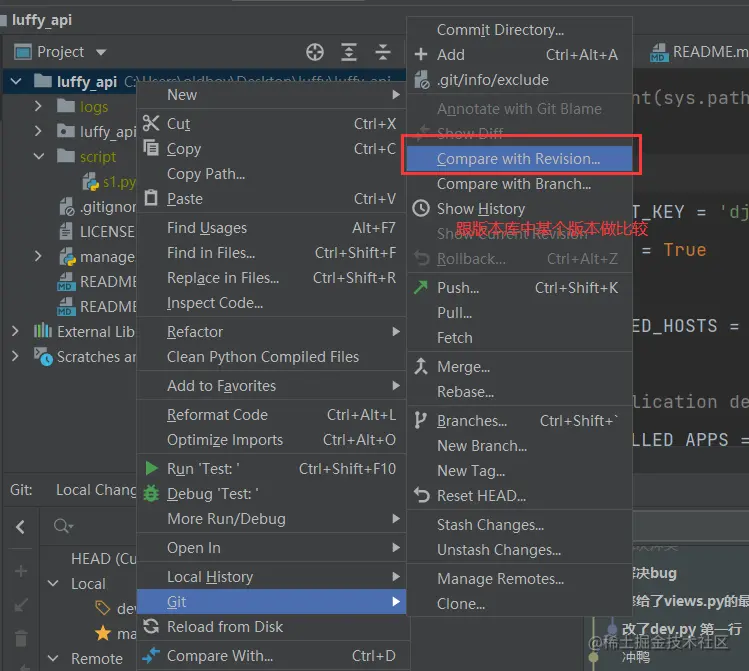
Task: Click the Copy icon in context menu
Action: (151, 148)
